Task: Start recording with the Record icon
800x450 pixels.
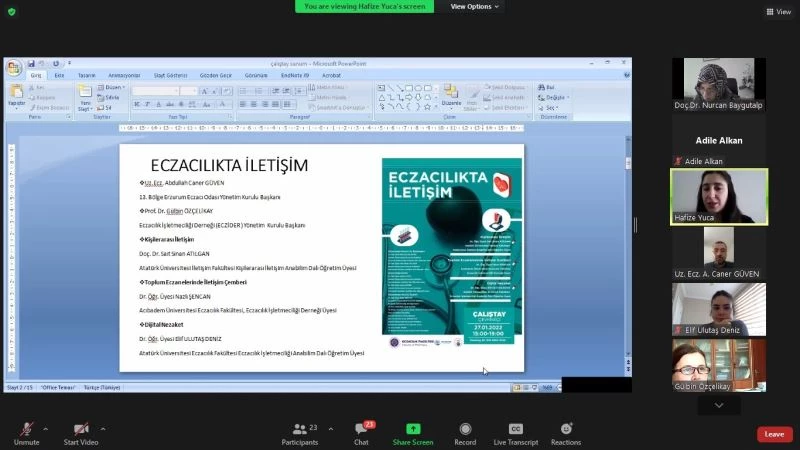Action: click(465, 429)
